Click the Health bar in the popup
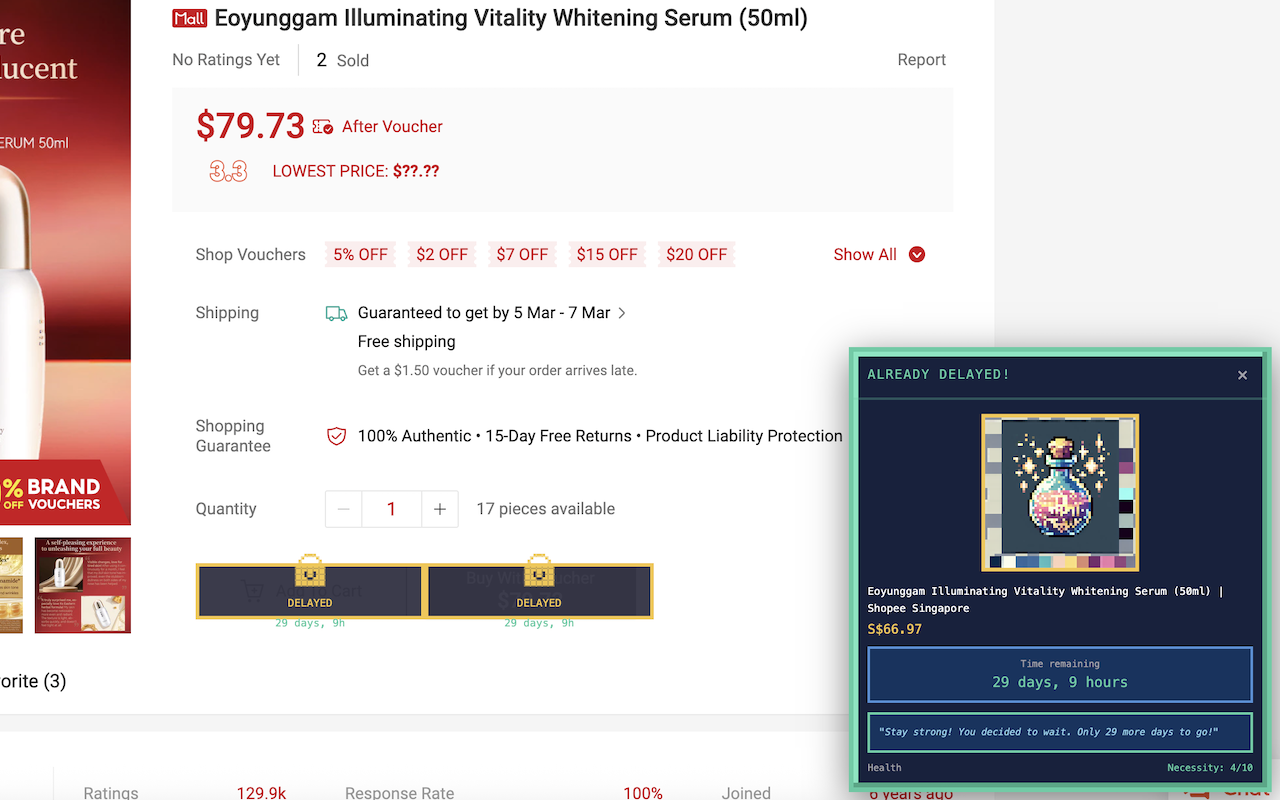The image size is (1280, 800). pos(884,767)
